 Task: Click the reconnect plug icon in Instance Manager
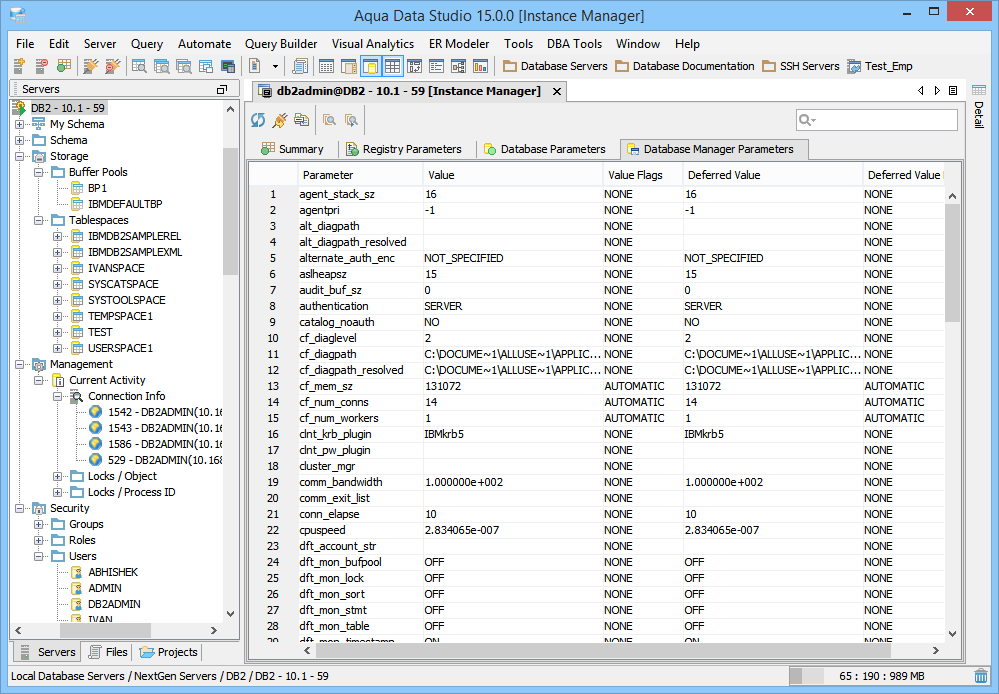click(x=280, y=120)
